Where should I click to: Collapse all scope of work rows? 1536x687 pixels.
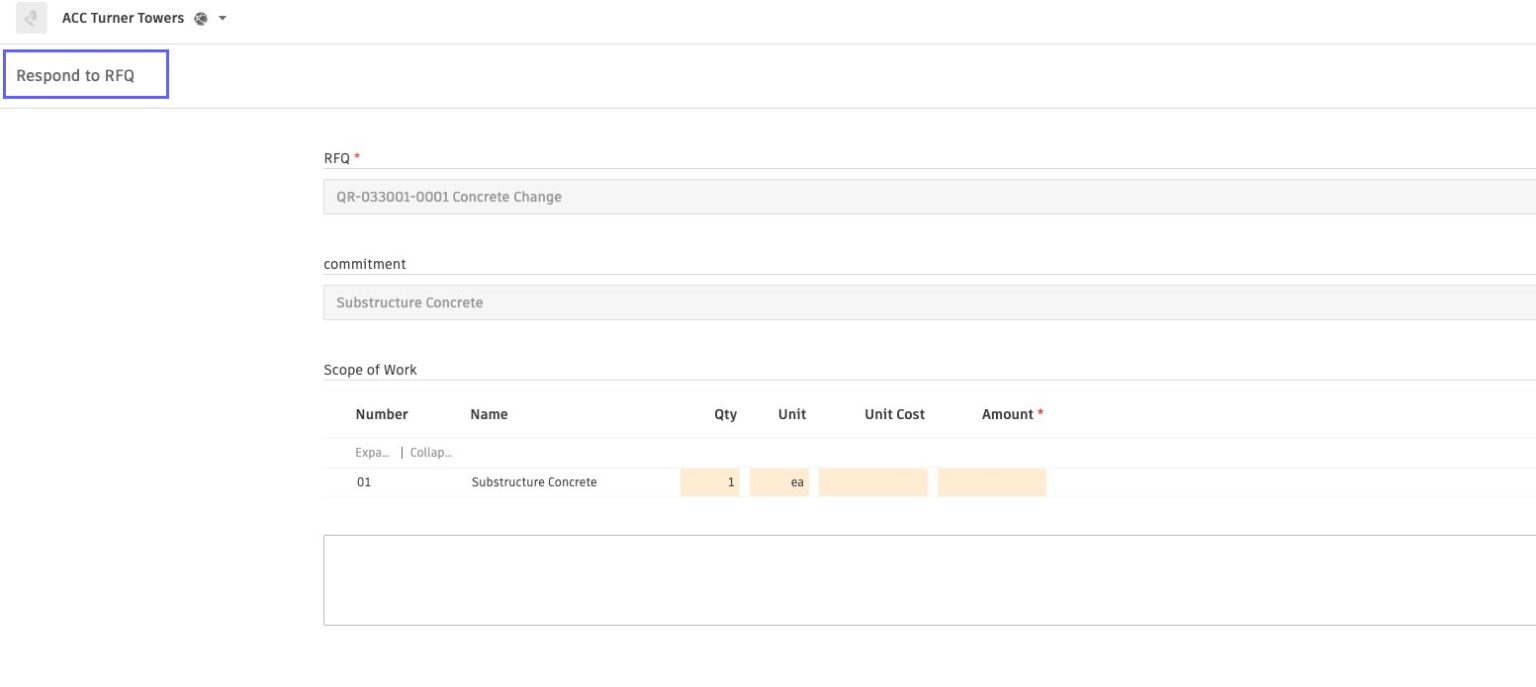431,452
